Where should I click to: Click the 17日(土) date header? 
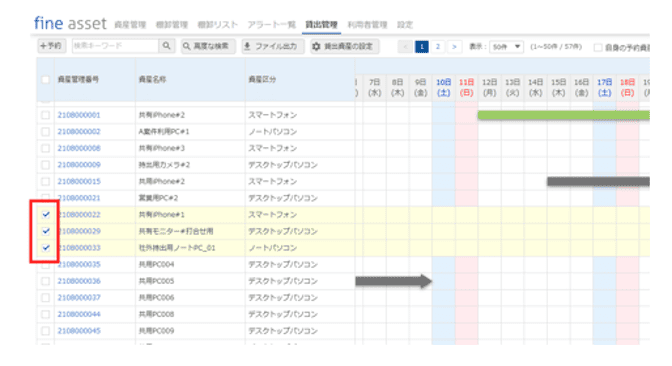coord(604,87)
